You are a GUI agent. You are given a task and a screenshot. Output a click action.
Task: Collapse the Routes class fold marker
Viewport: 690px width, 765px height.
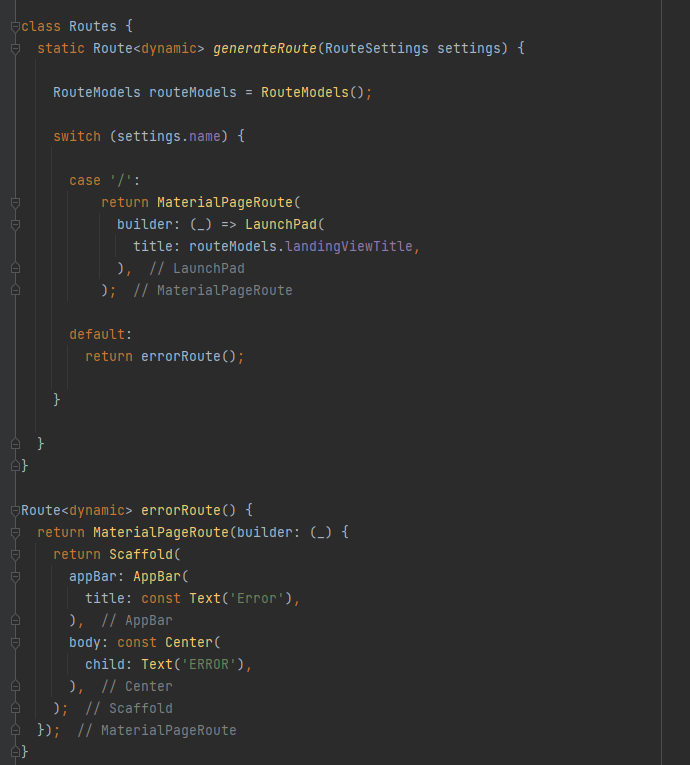15,26
